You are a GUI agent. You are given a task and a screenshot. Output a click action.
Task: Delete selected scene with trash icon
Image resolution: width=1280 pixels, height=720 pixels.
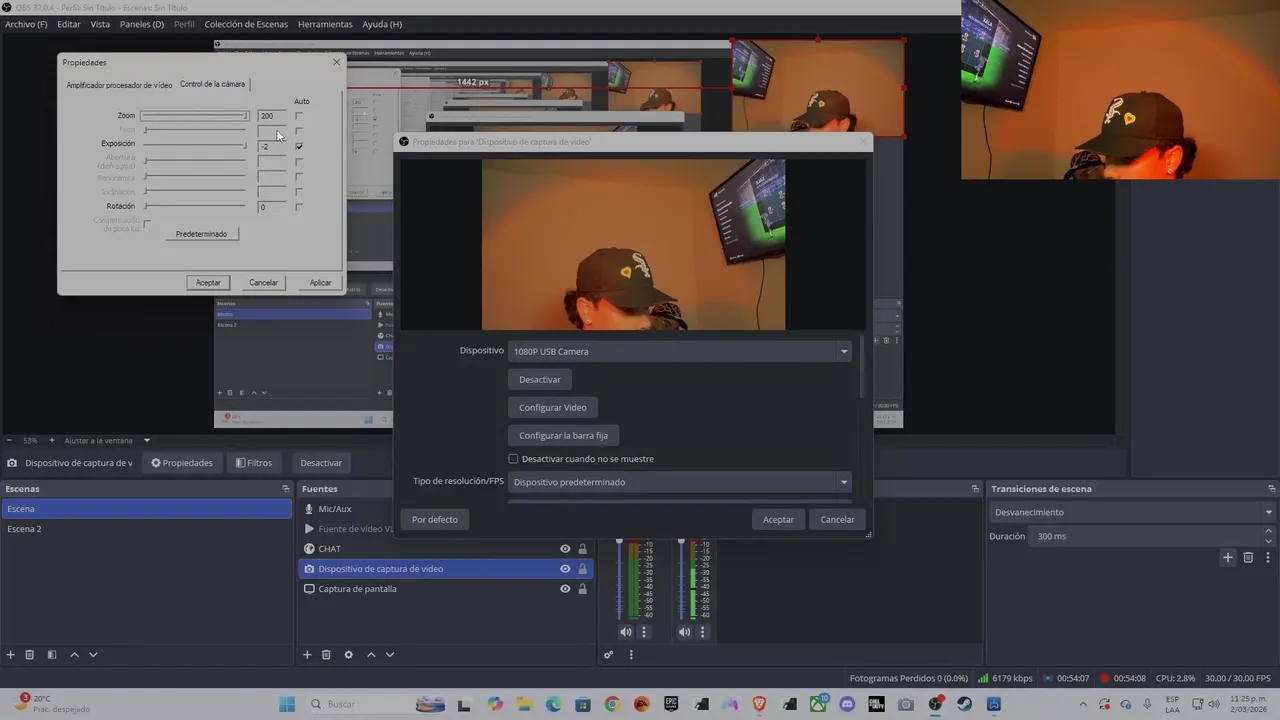pyautogui.click(x=30, y=655)
